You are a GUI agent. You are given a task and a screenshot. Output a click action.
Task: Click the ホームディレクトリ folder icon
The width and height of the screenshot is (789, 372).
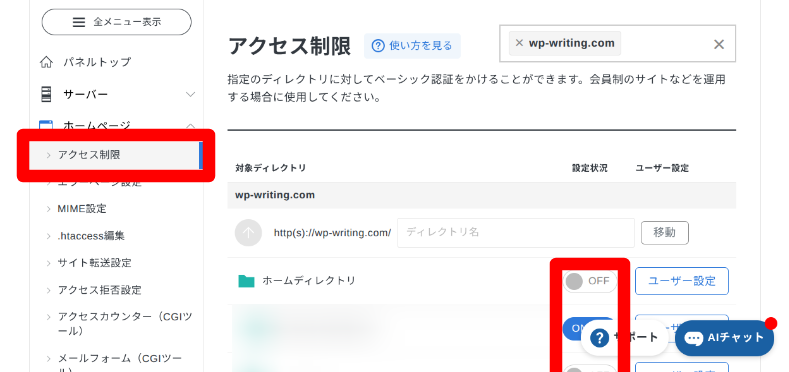tap(246, 281)
